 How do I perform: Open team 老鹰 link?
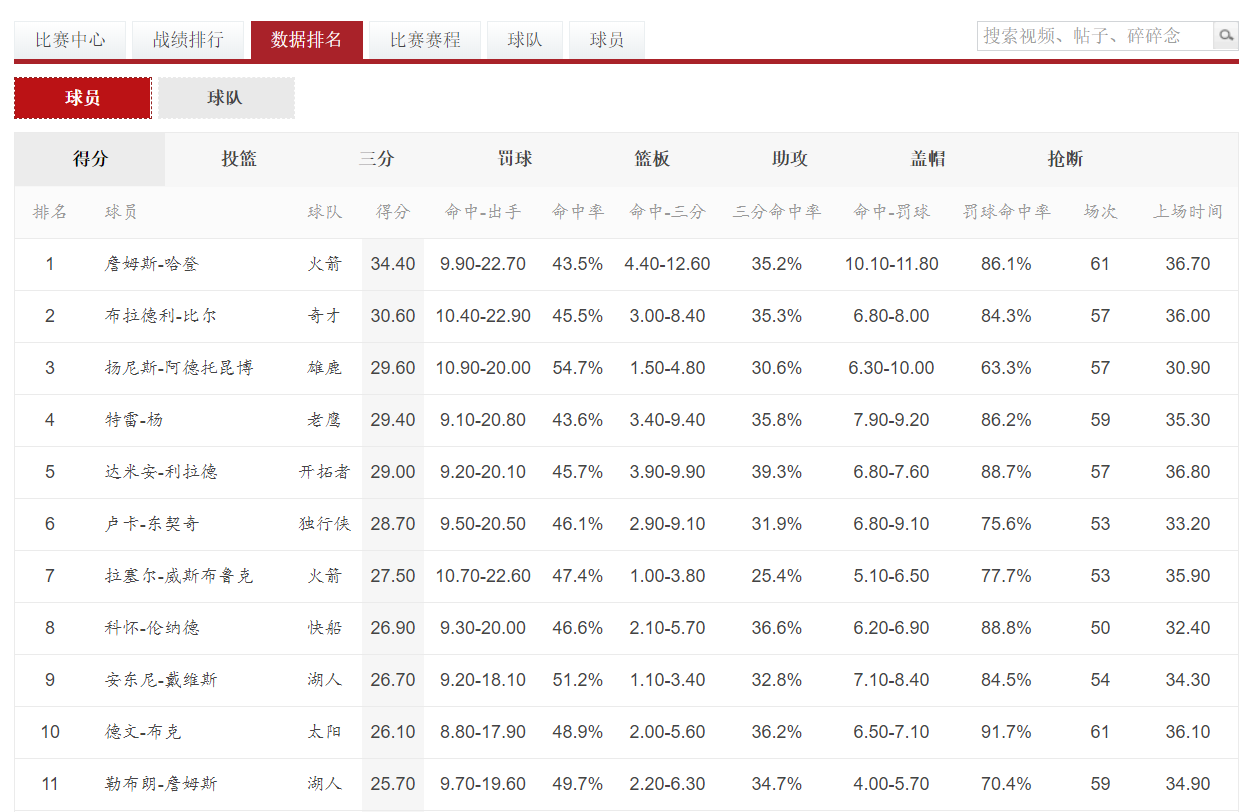pyautogui.click(x=325, y=420)
